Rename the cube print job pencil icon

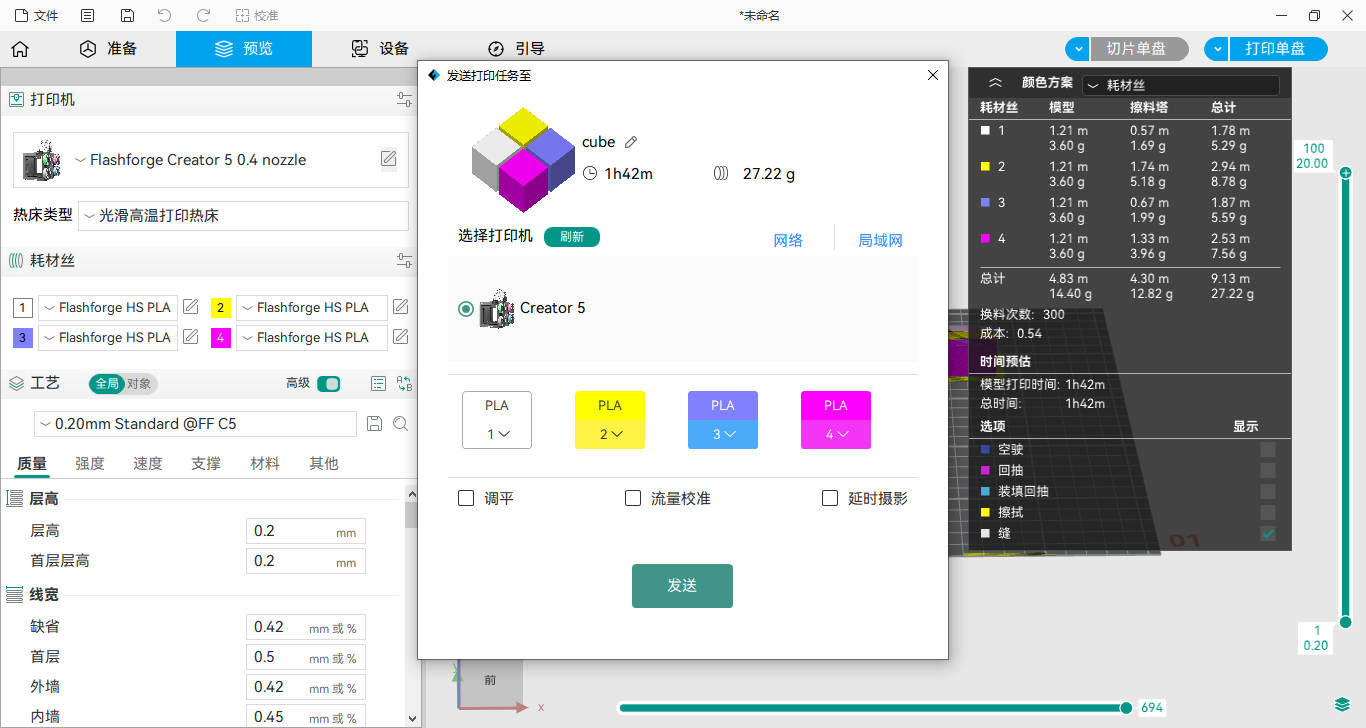pos(631,142)
